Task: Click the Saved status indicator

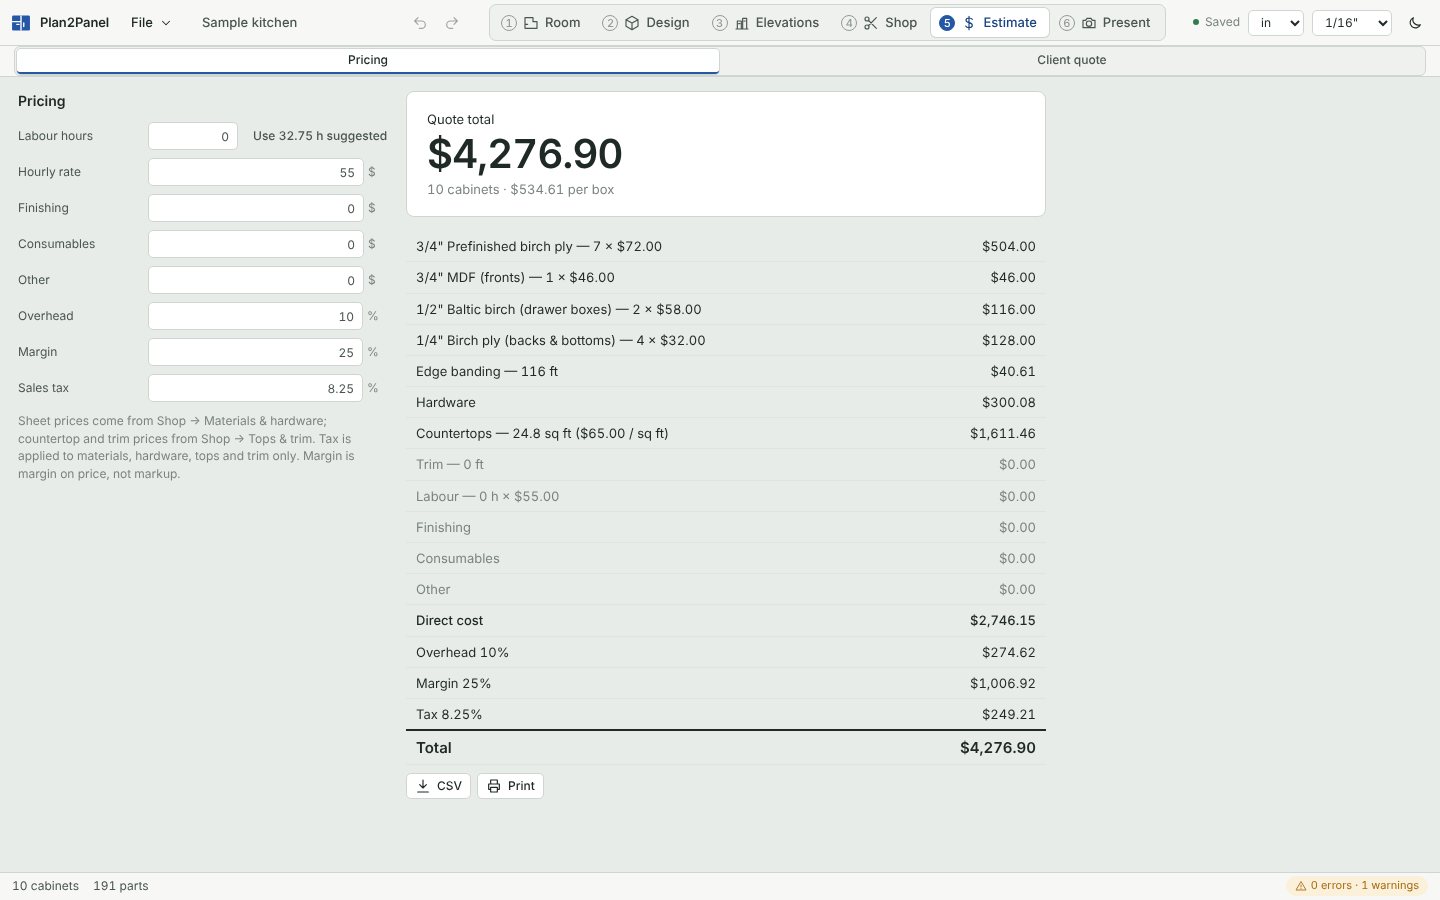Action: click(1216, 22)
